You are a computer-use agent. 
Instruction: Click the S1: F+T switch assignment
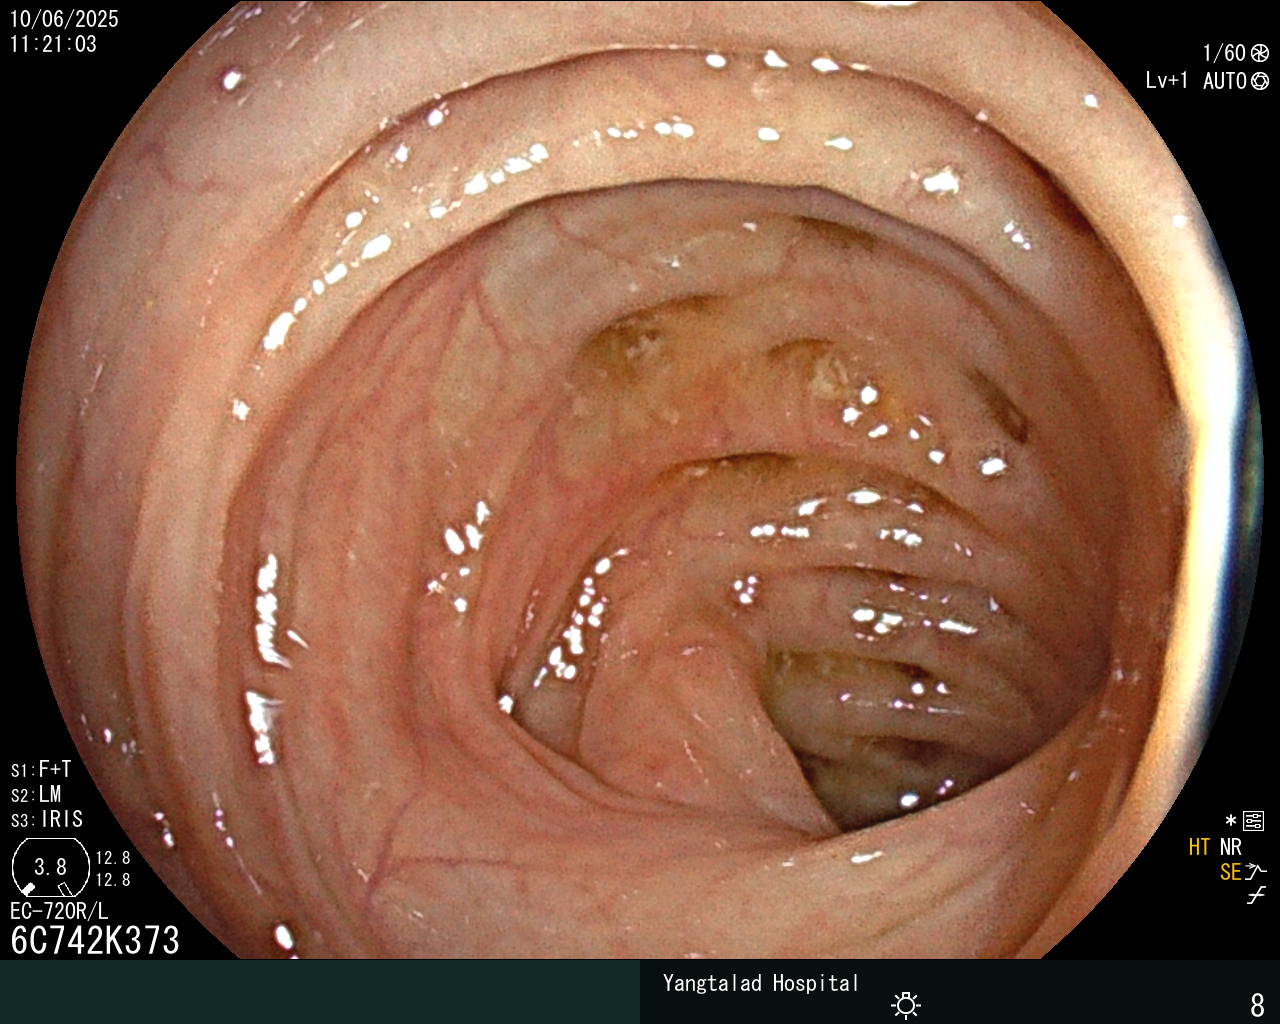coord(41,770)
